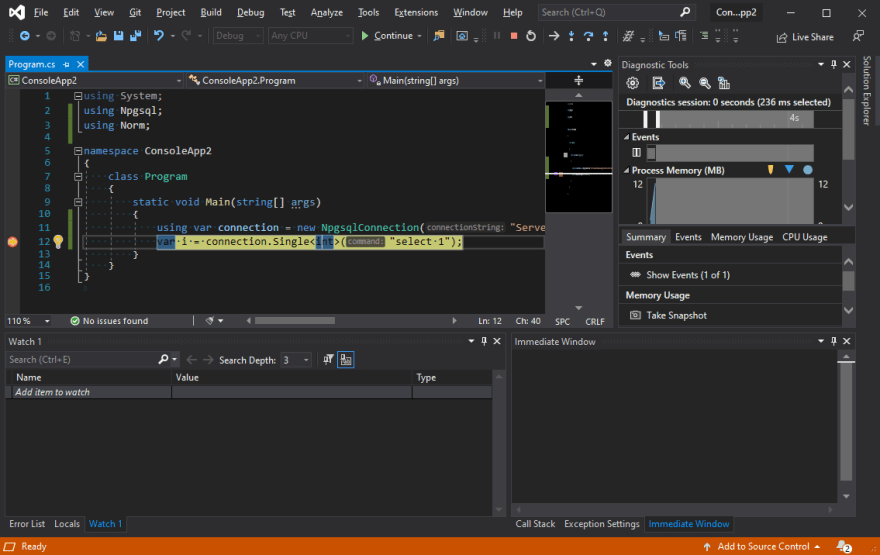Switch to the CPU Usage tab
The height and width of the screenshot is (555, 880).
tap(804, 237)
